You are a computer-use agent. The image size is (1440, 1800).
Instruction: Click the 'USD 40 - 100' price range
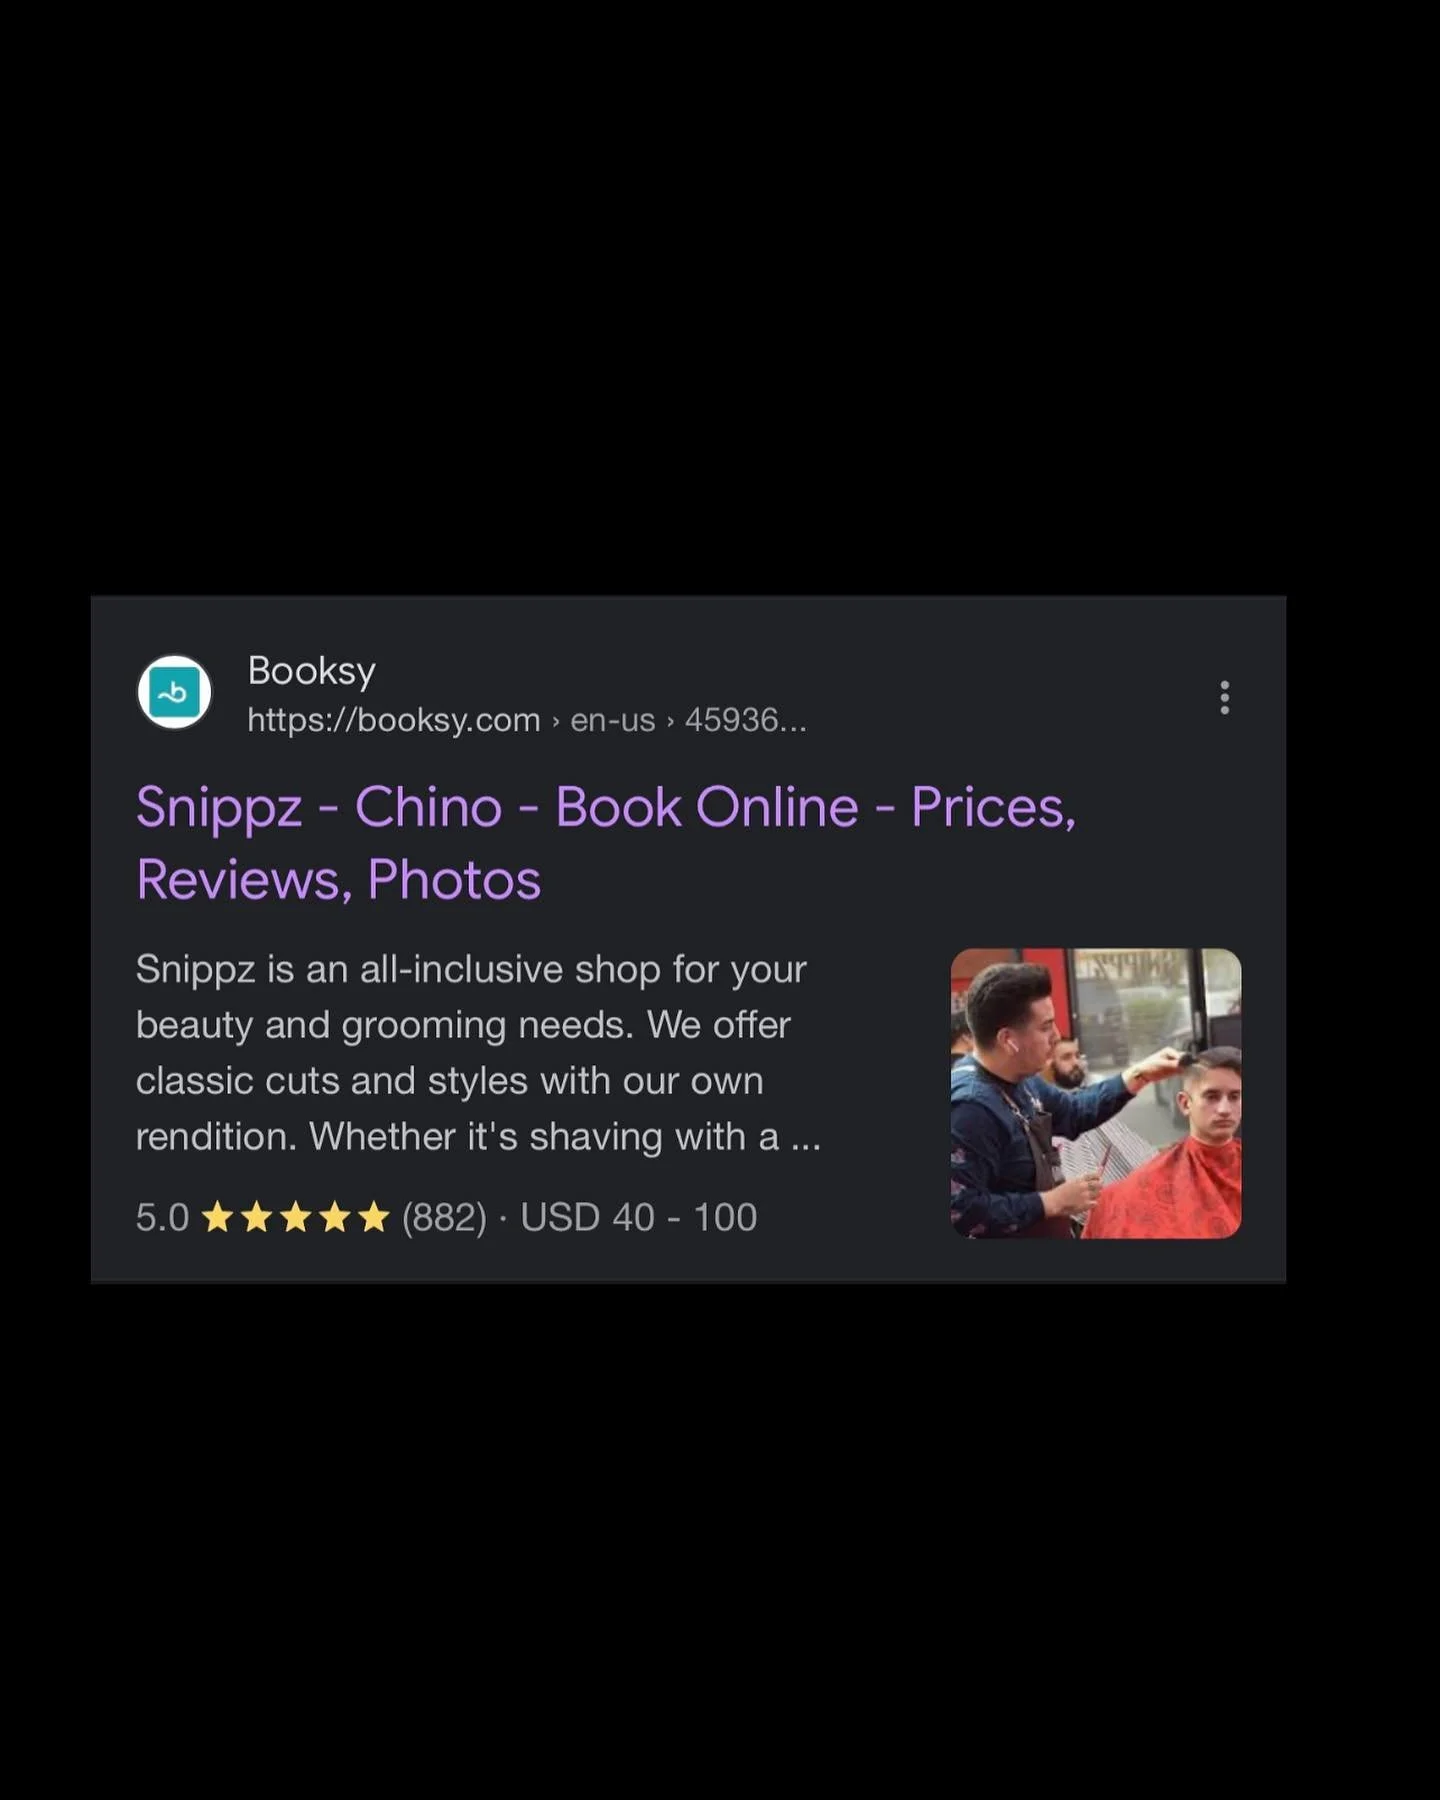[x=639, y=1218]
